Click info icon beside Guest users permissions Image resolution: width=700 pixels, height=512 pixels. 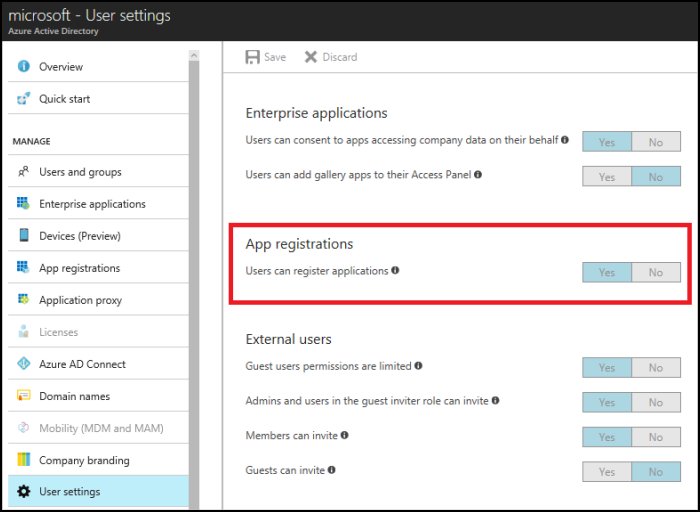[x=418, y=366]
